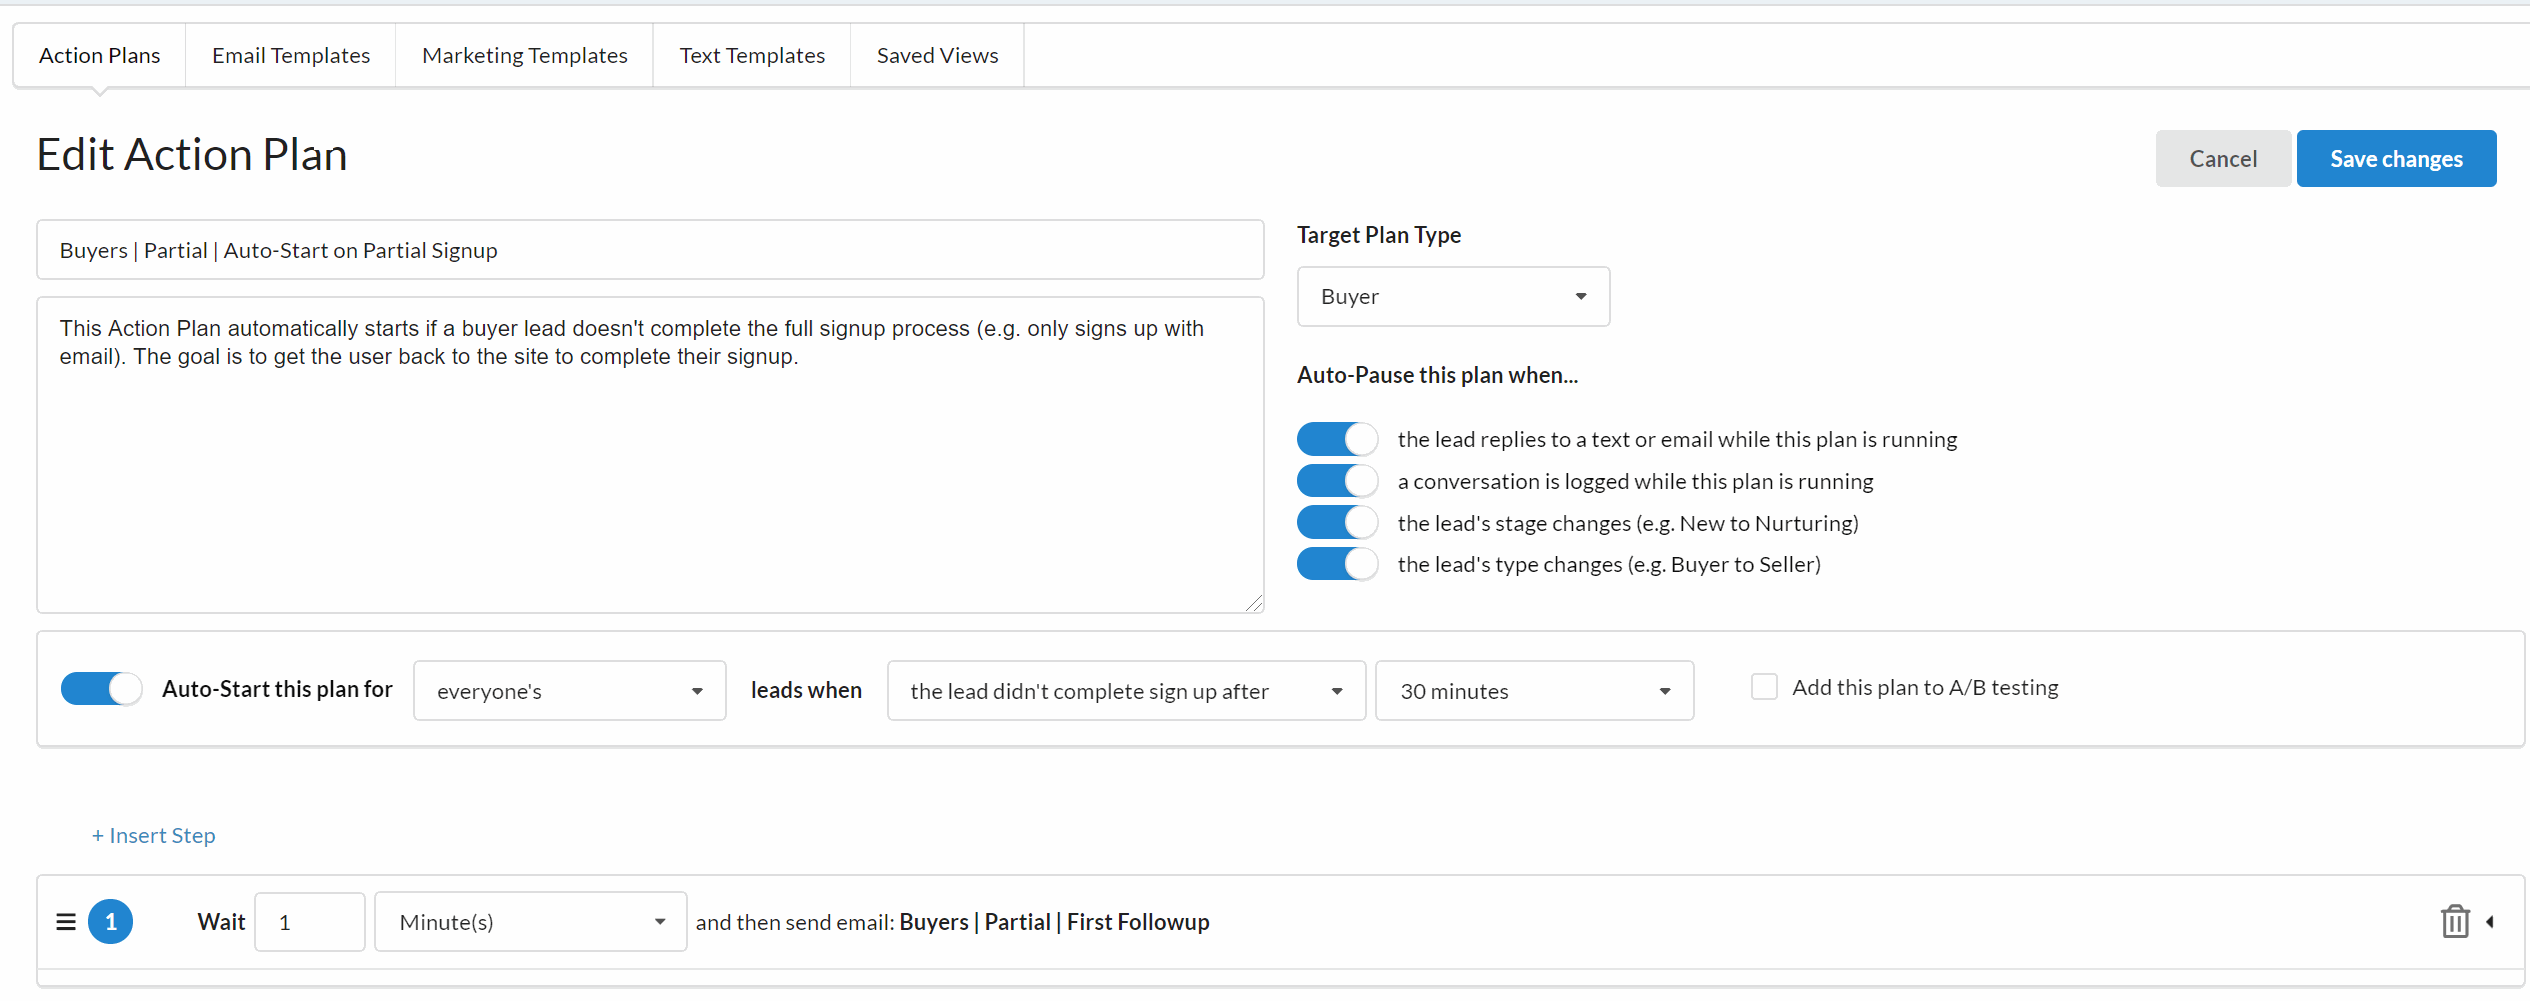Grab the step 1 drag handle icon
2530x1001 pixels.
coord(66,921)
